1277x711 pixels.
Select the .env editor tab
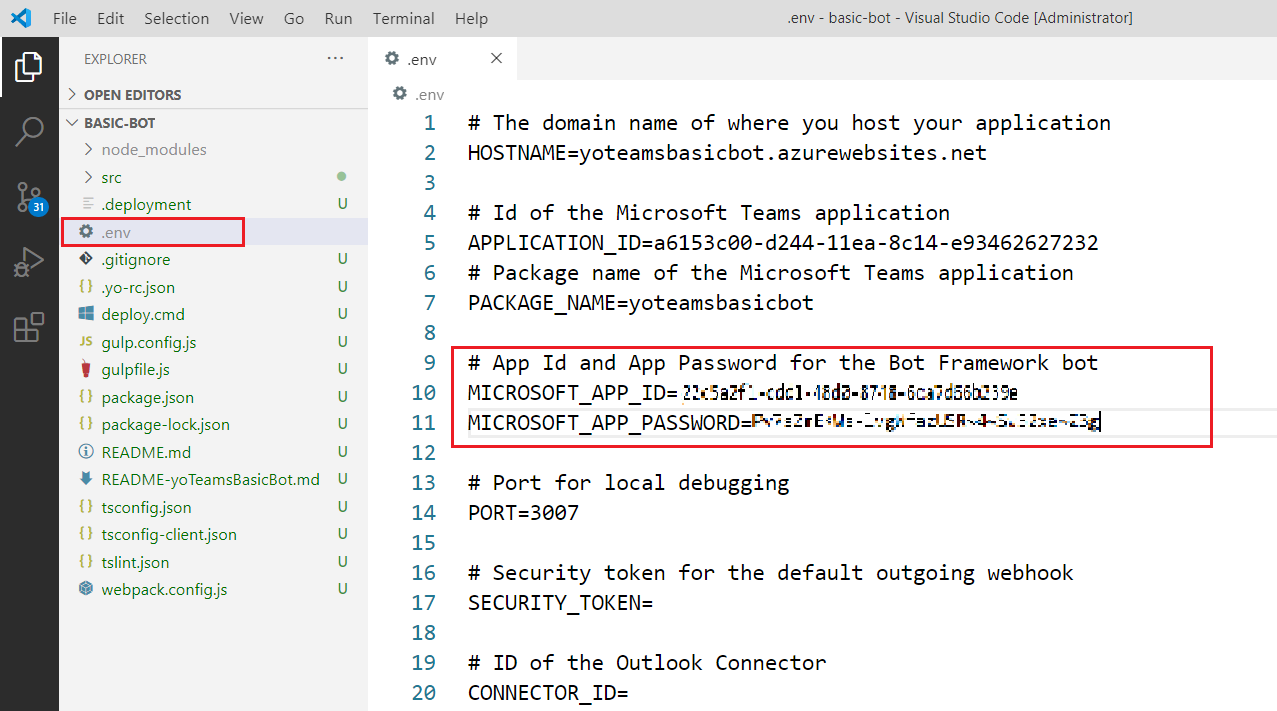coord(422,59)
